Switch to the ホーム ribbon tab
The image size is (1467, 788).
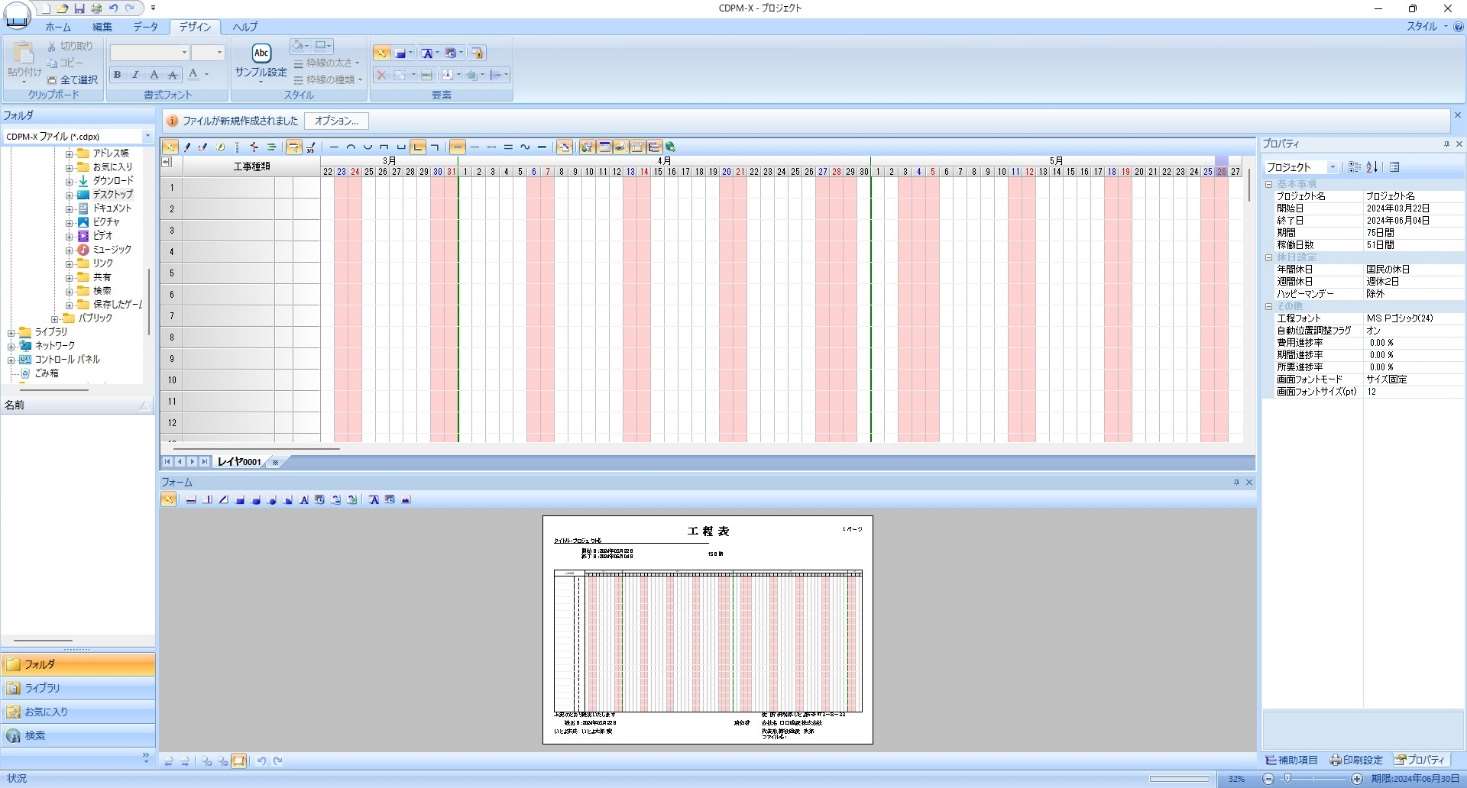pos(58,27)
